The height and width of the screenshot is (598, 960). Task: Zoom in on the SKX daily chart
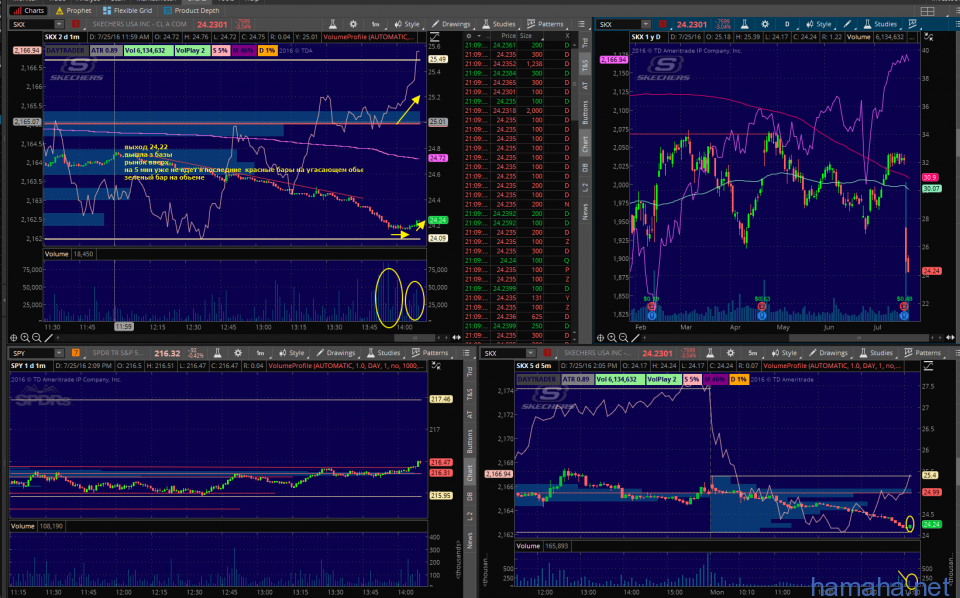point(612,338)
